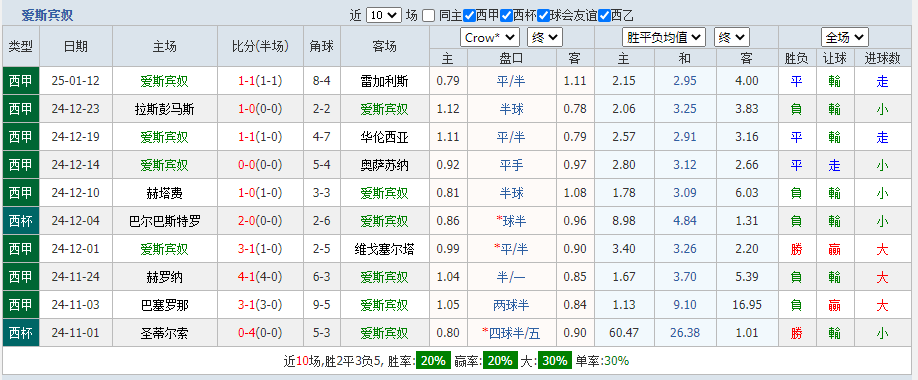
Task: Click the 半/一 handicap cell
Action: click(x=511, y=278)
